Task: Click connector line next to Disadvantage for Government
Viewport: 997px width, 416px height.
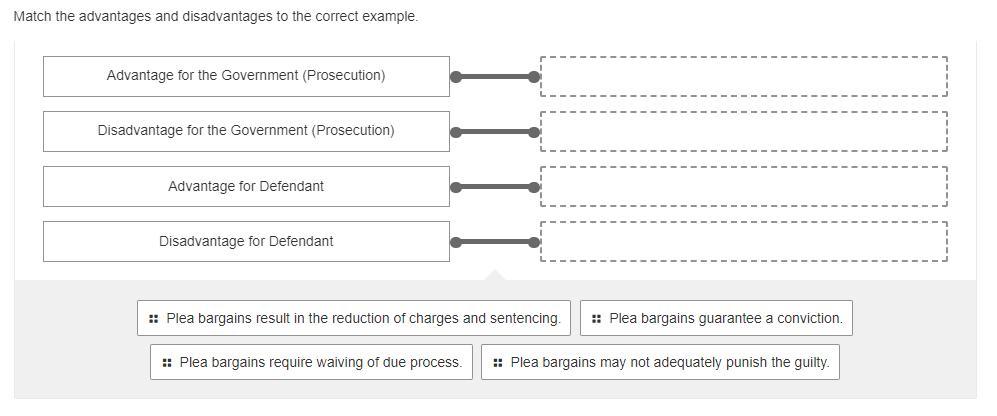Action: 495,132
